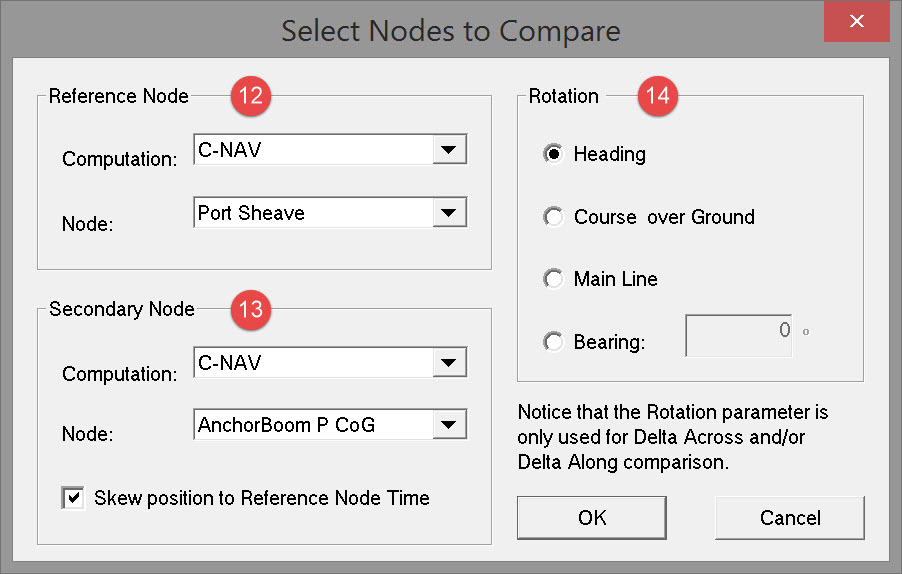Click the red marker numbered 12
Image resolution: width=902 pixels, height=574 pixels.
(250, 97)
